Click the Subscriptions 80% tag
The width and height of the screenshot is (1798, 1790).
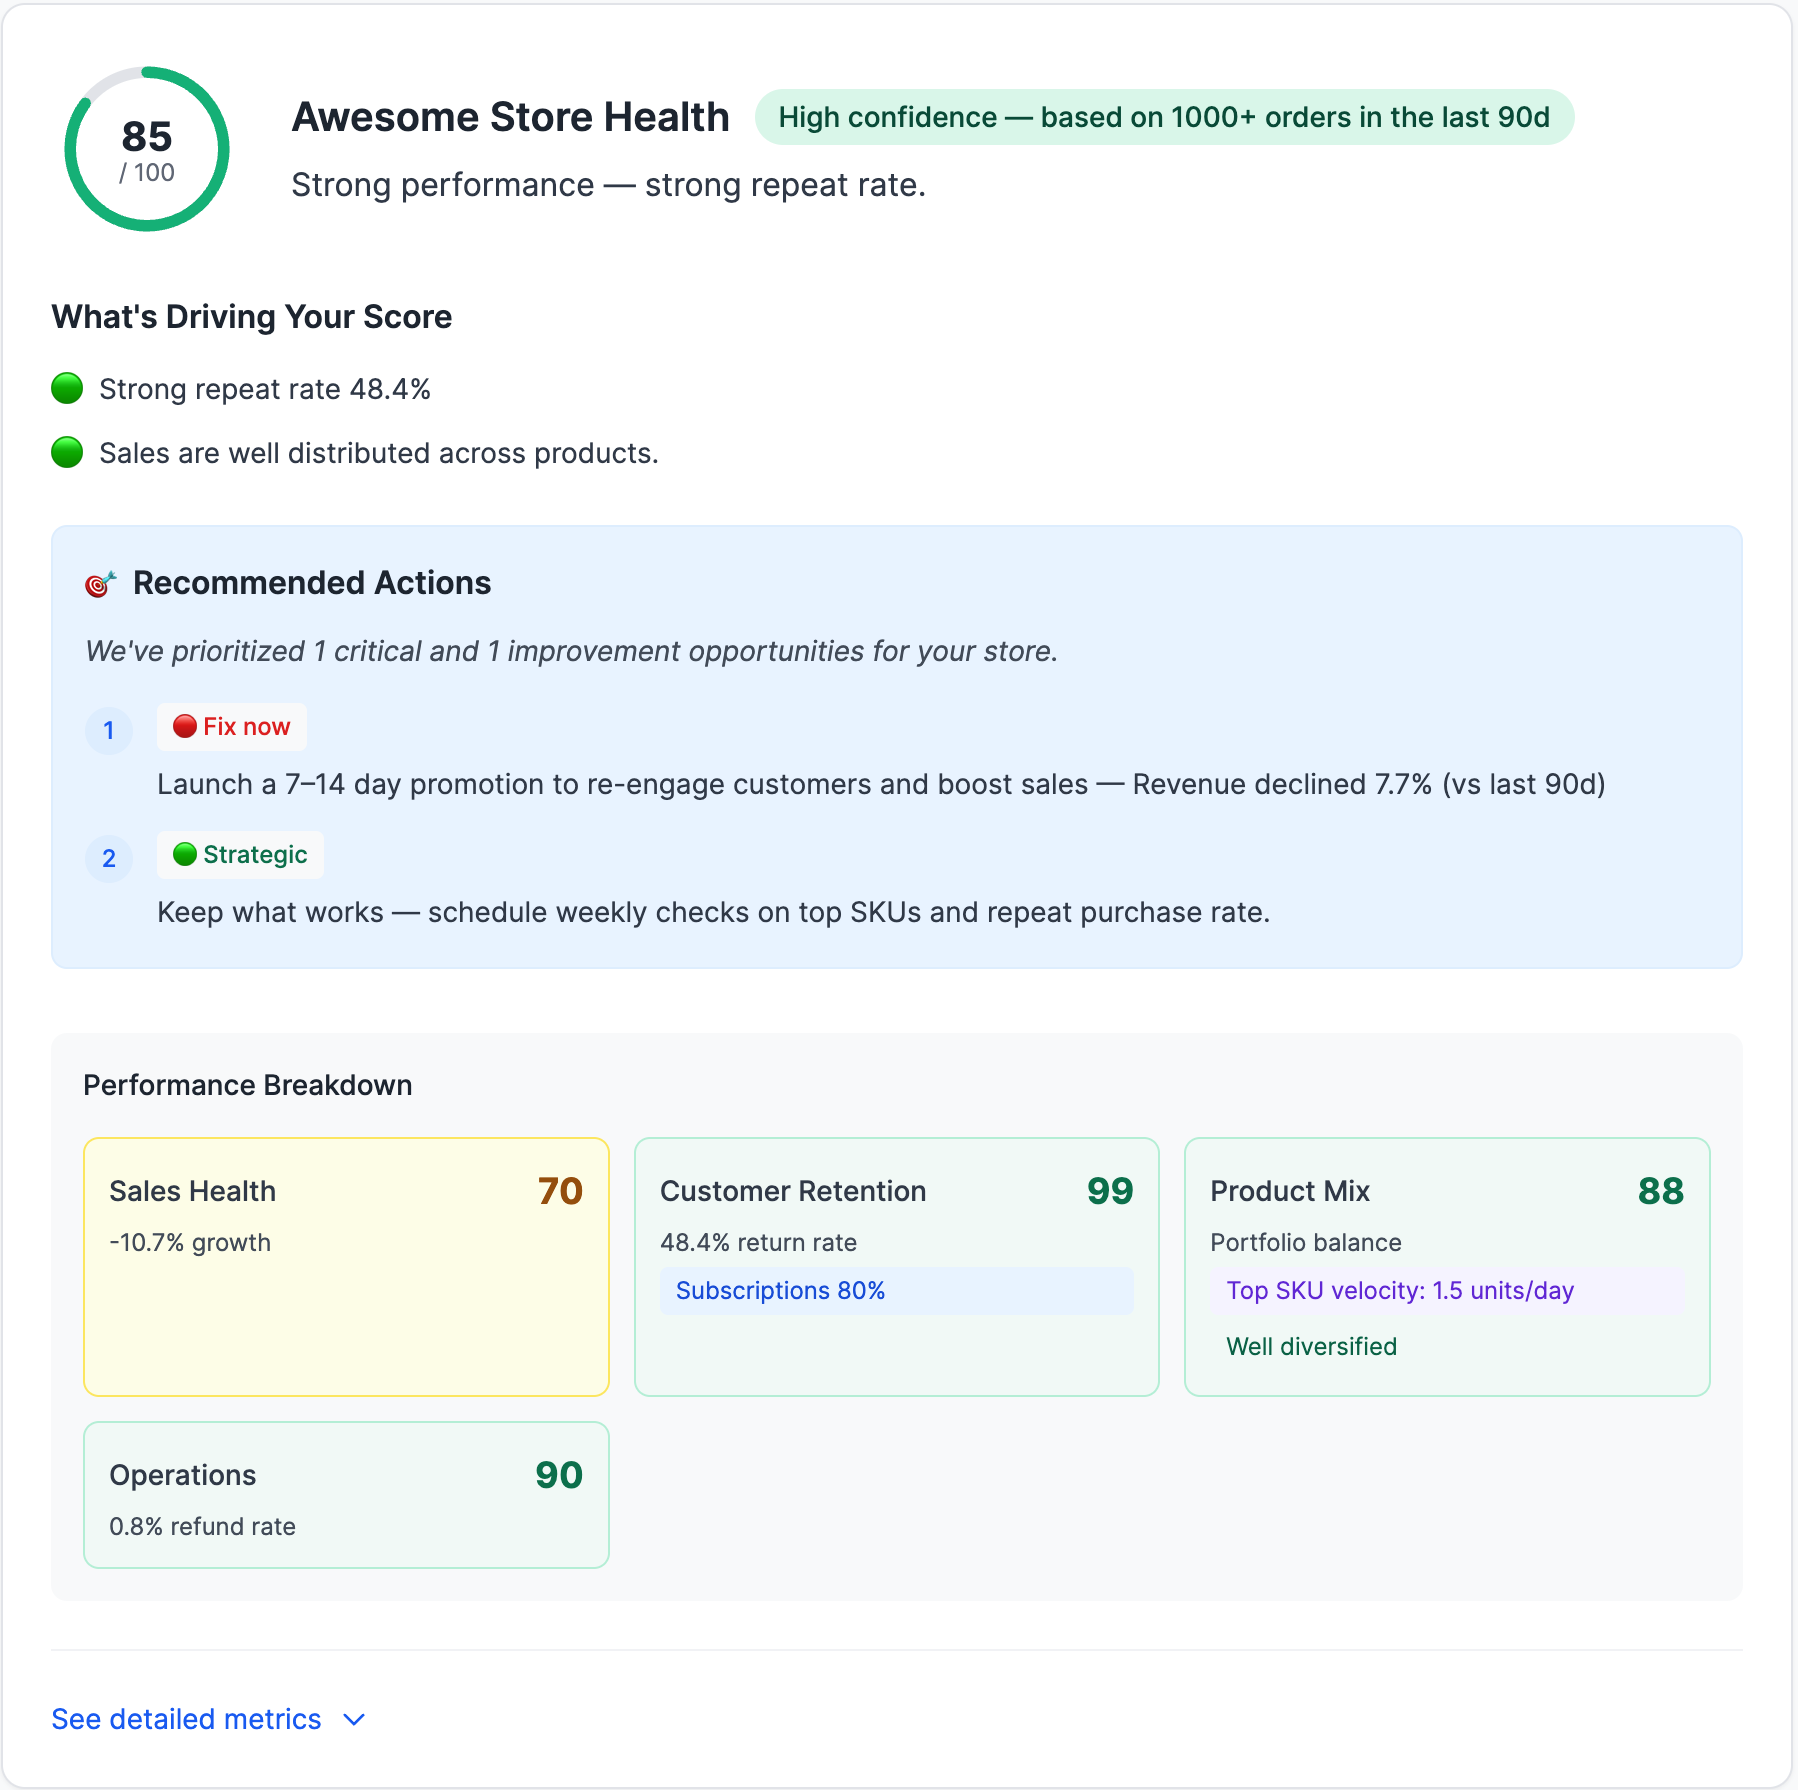click(x=780, y=1290)
